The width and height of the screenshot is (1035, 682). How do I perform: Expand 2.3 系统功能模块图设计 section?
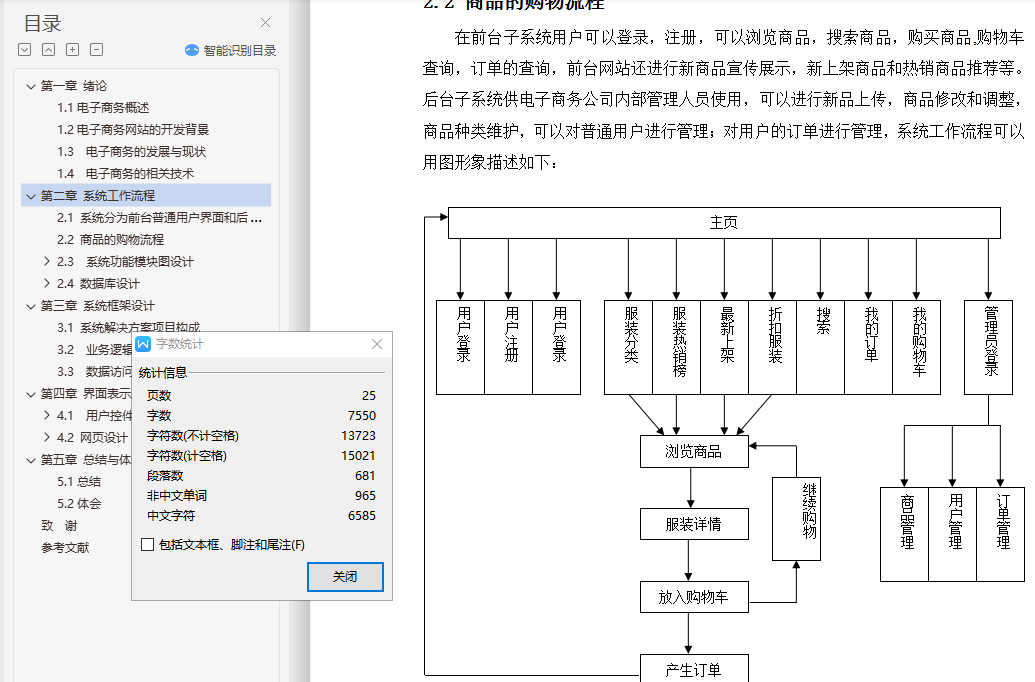coord(47,261)
